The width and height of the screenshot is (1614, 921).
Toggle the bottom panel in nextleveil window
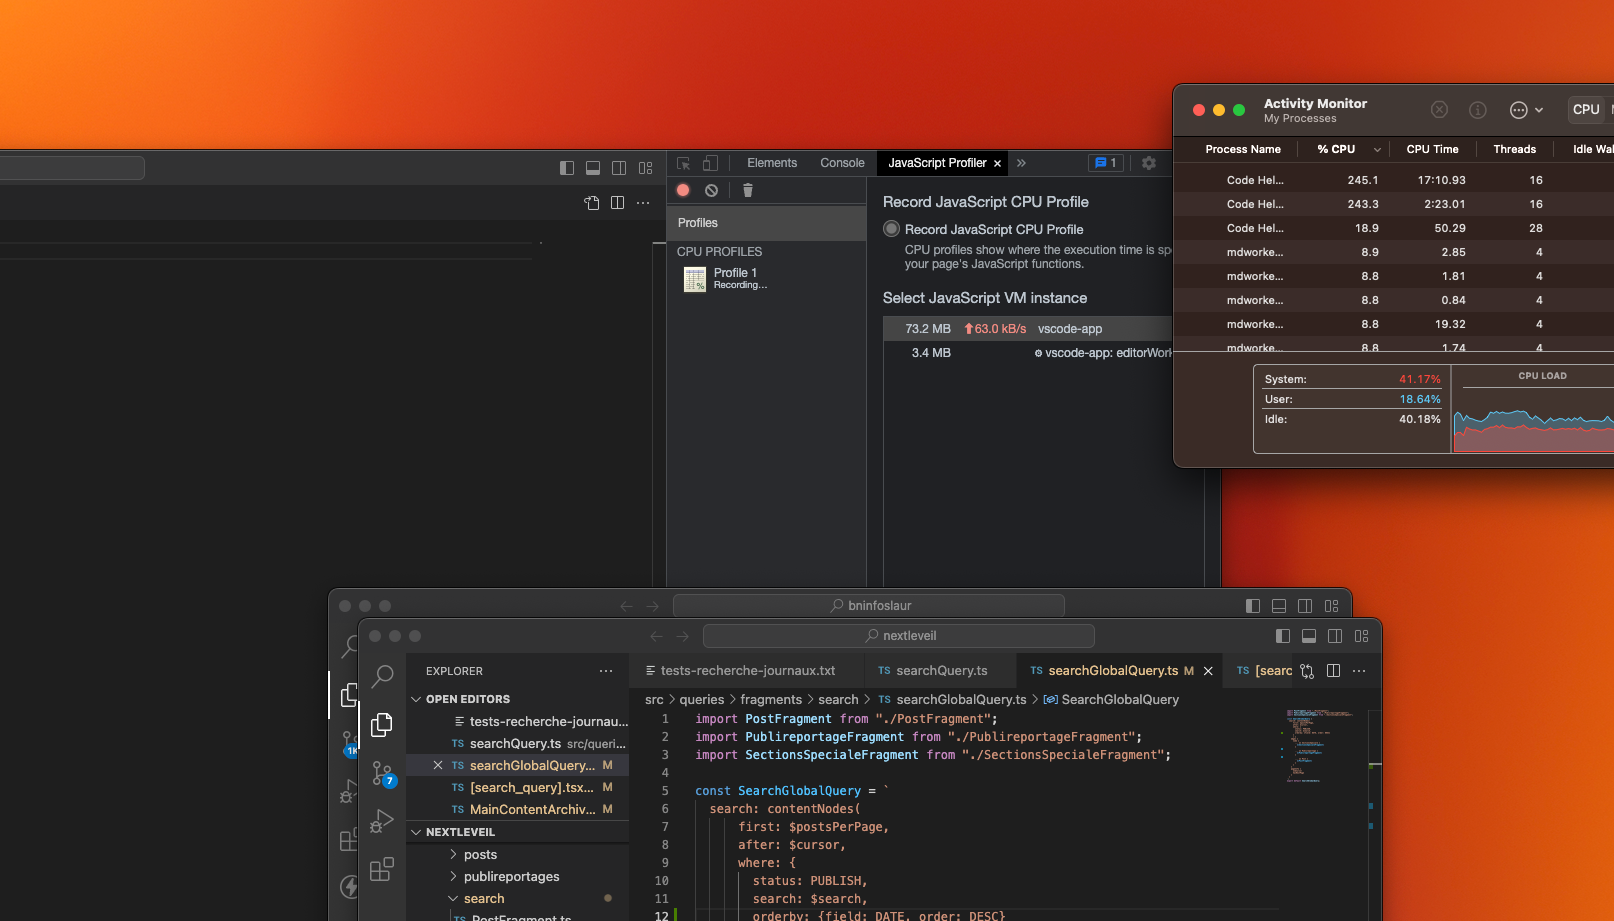[x=1309, y=636]
